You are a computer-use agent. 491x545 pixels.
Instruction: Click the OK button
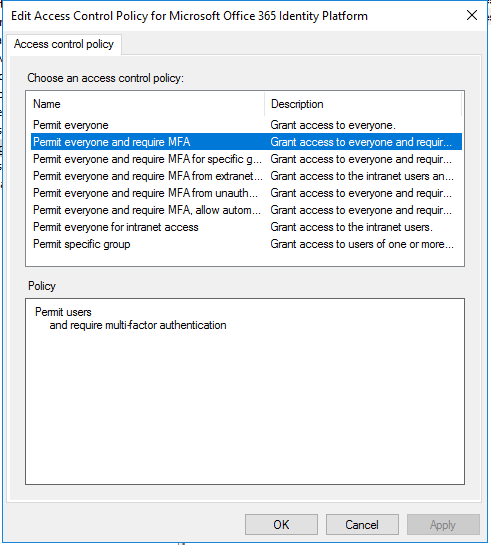click(x=281, y=524)
